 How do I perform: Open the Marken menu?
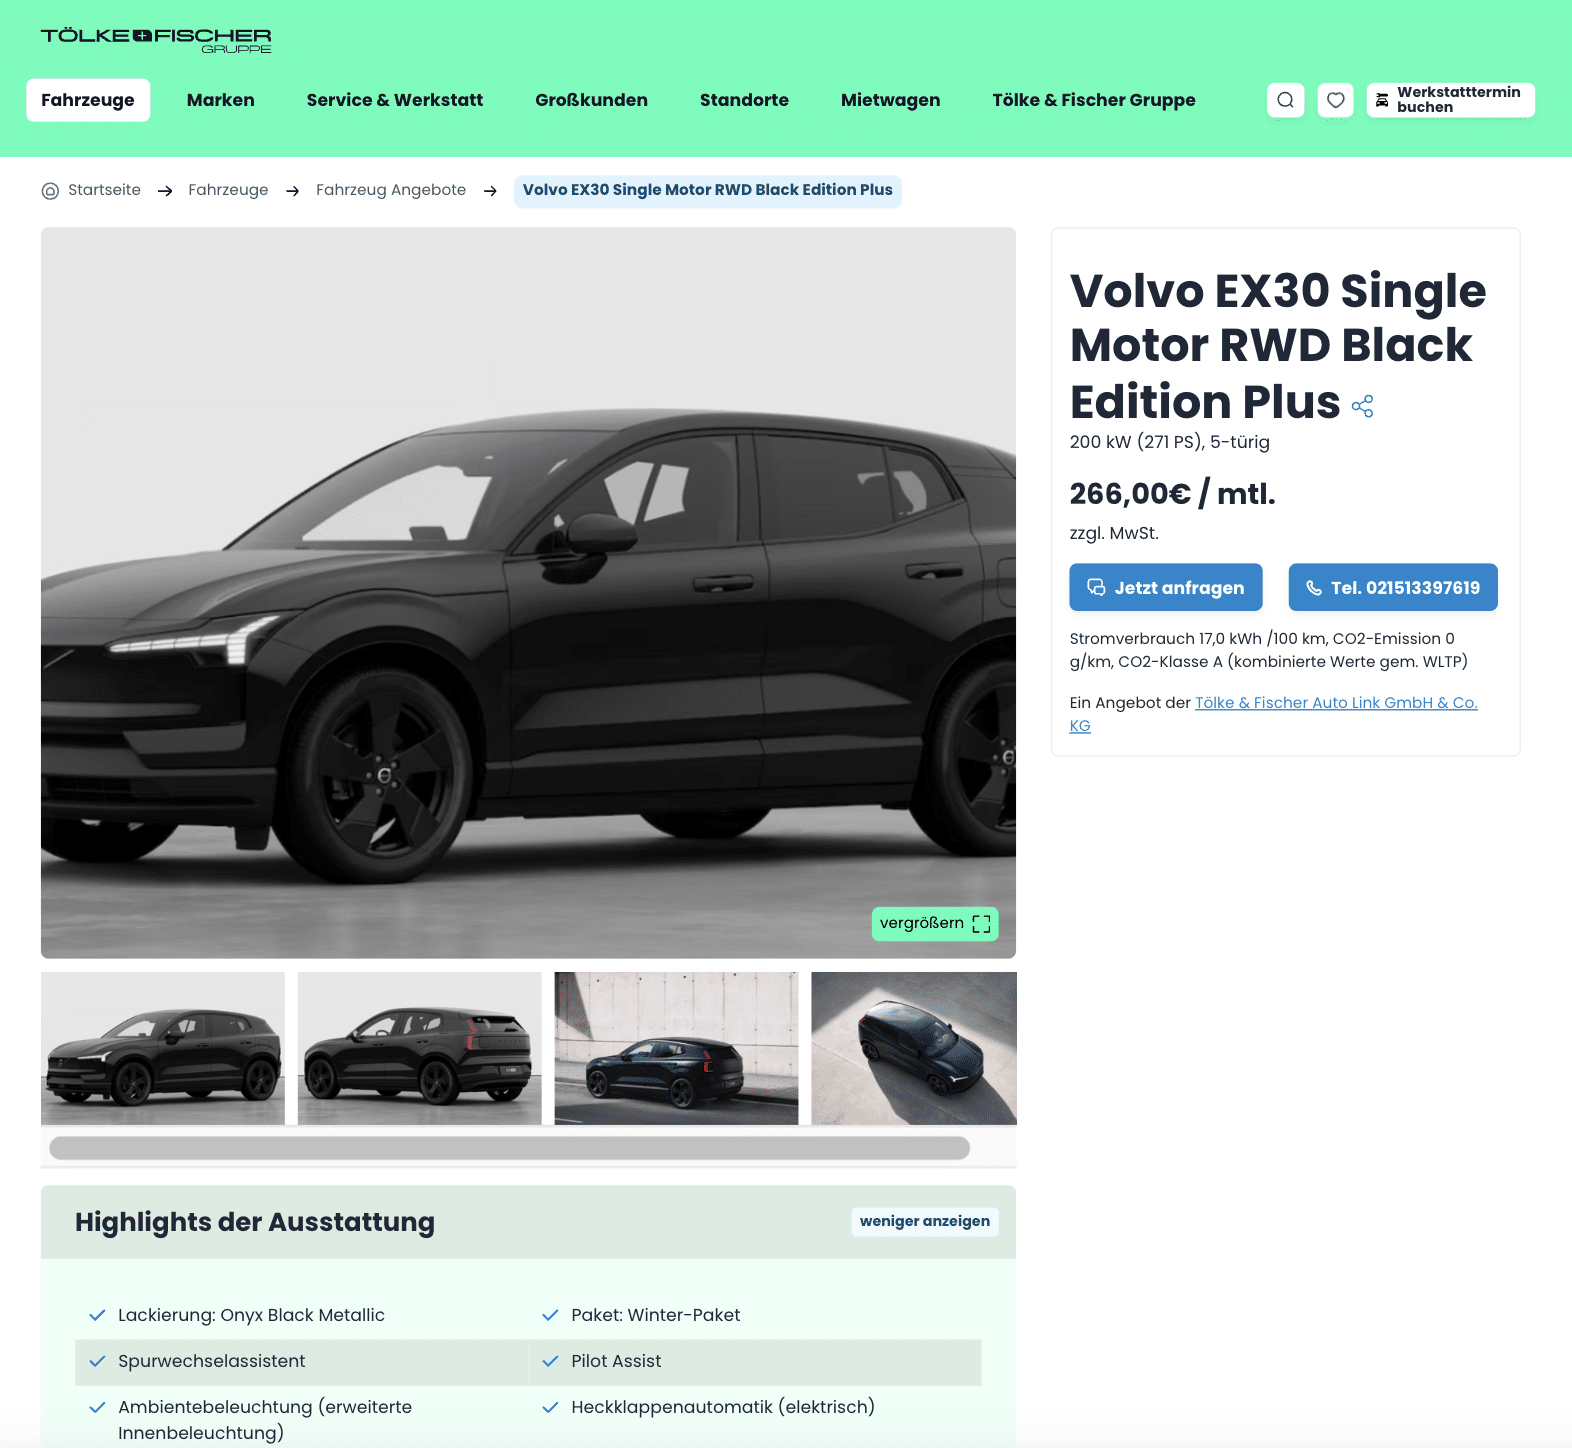pyautogui.click(x=221, y=100)
